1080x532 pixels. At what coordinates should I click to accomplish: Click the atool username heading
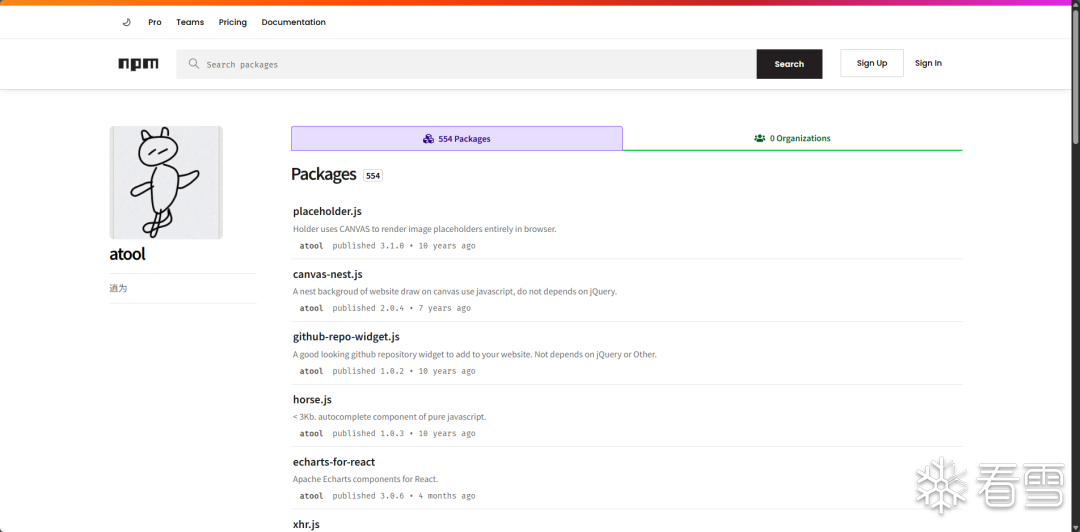coord(127,254)
